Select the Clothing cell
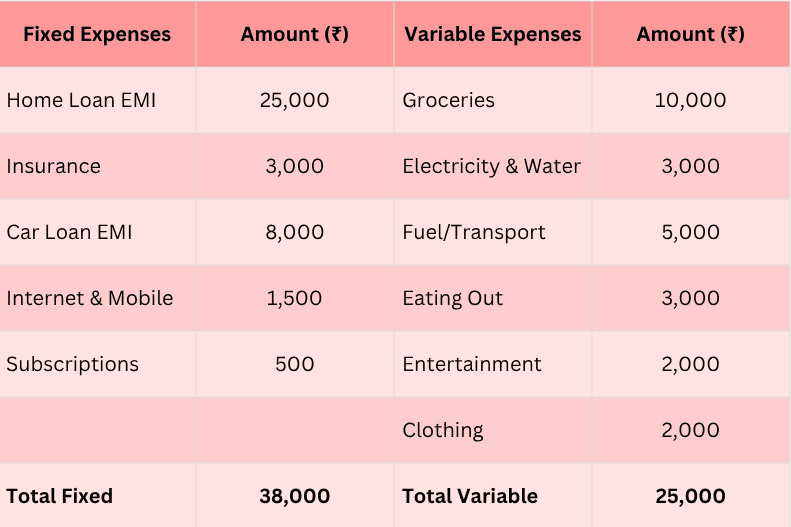Screen dimensions: 791x527 pos(443,430)
